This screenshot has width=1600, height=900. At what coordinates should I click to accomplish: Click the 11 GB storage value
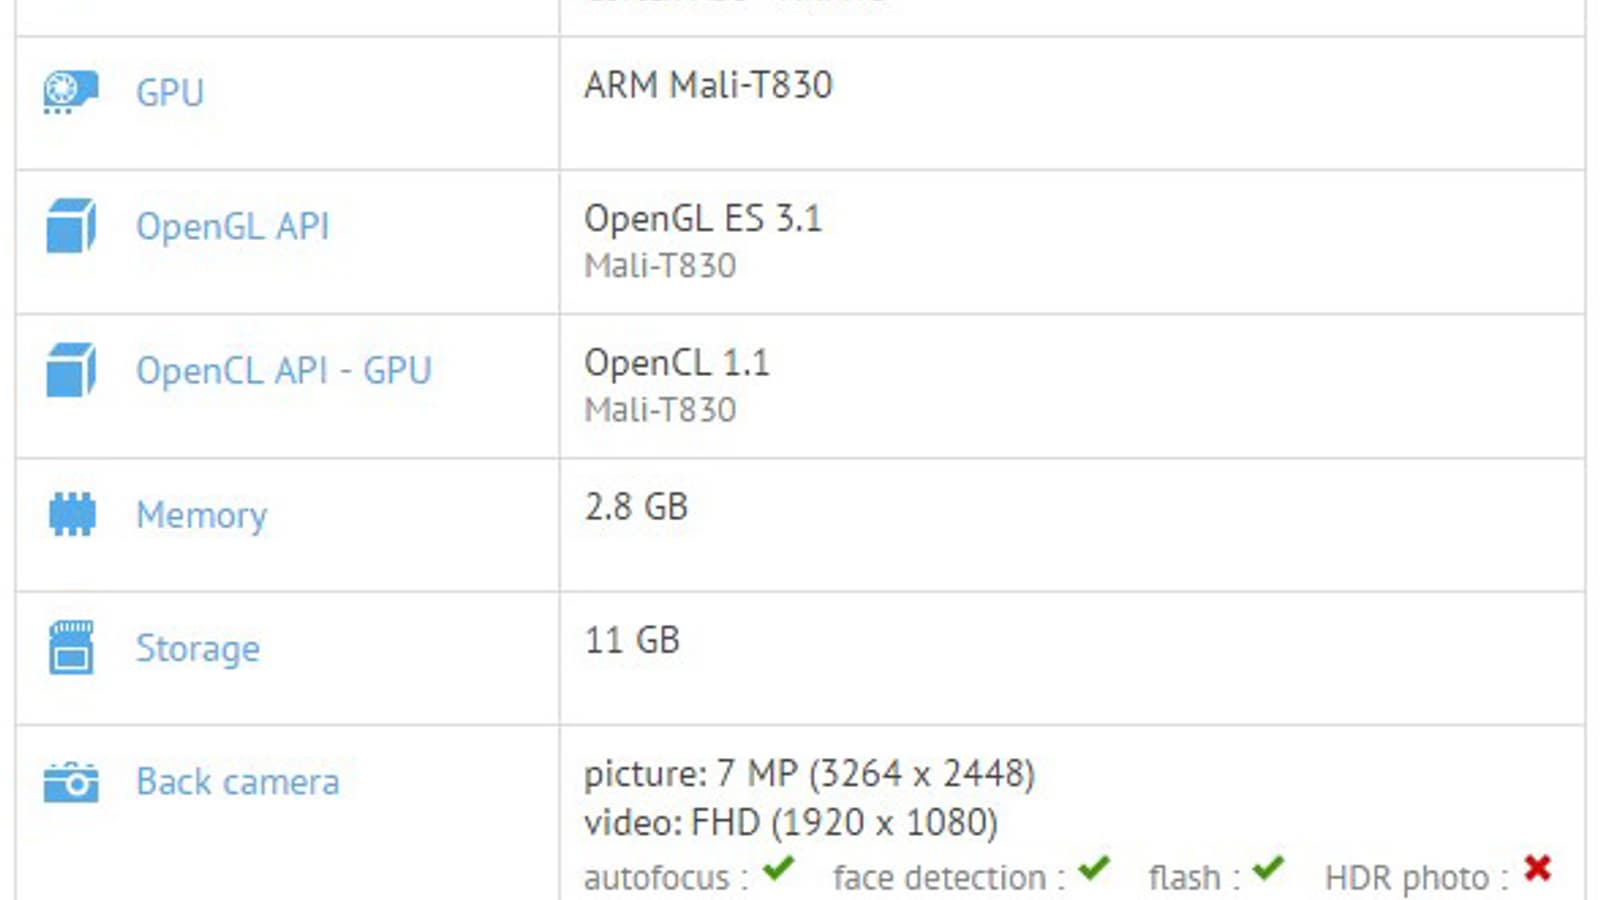point(632,639)
